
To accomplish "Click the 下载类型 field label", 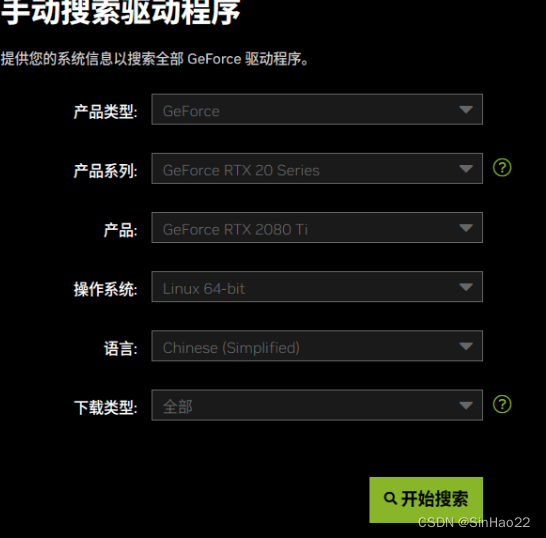I will [x=105, y=408].
